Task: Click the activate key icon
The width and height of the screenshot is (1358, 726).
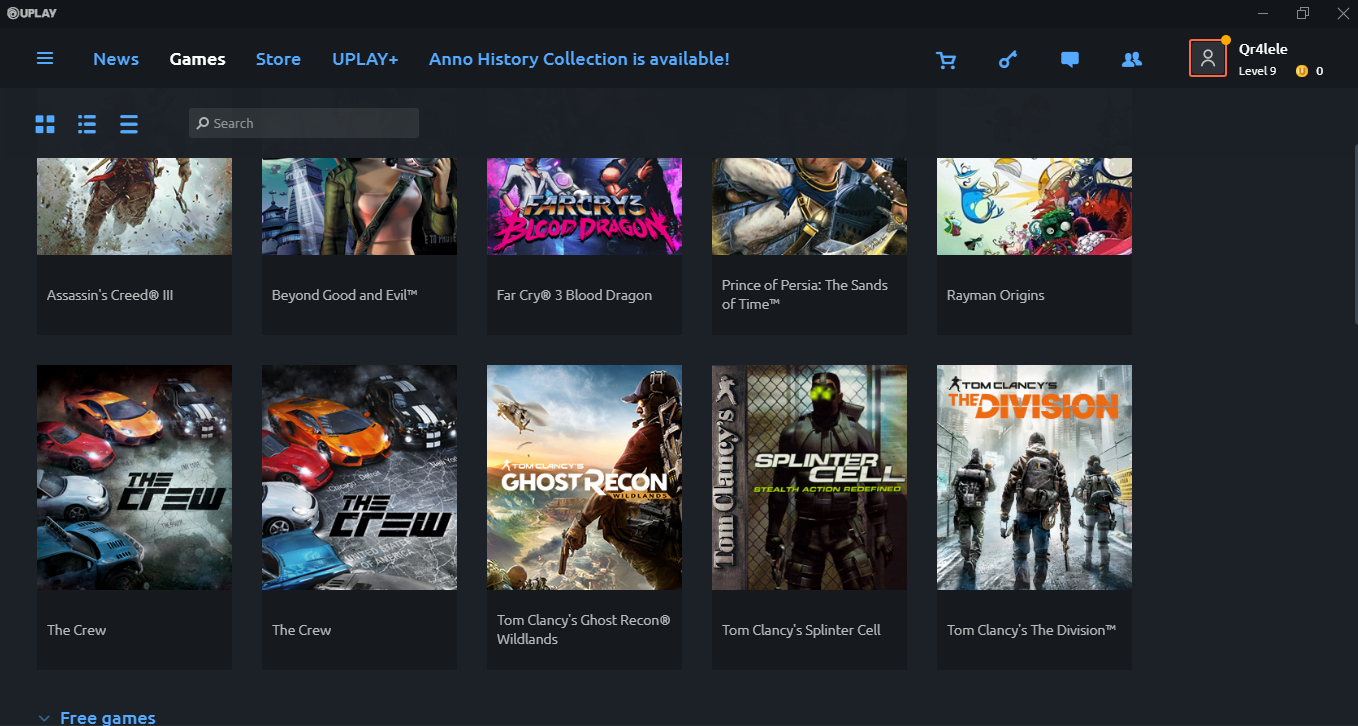Action: [x=1008, y=60]
